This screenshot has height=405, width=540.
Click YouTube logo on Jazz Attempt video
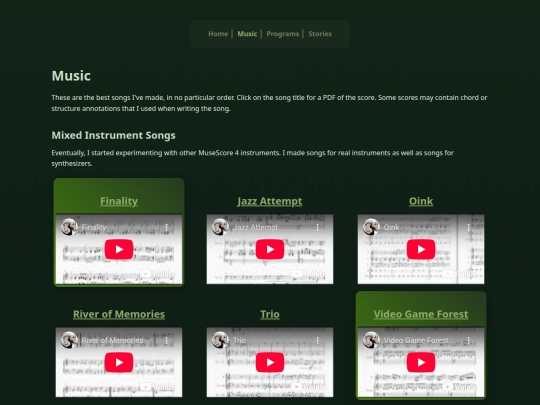click(x=309, y=274)
